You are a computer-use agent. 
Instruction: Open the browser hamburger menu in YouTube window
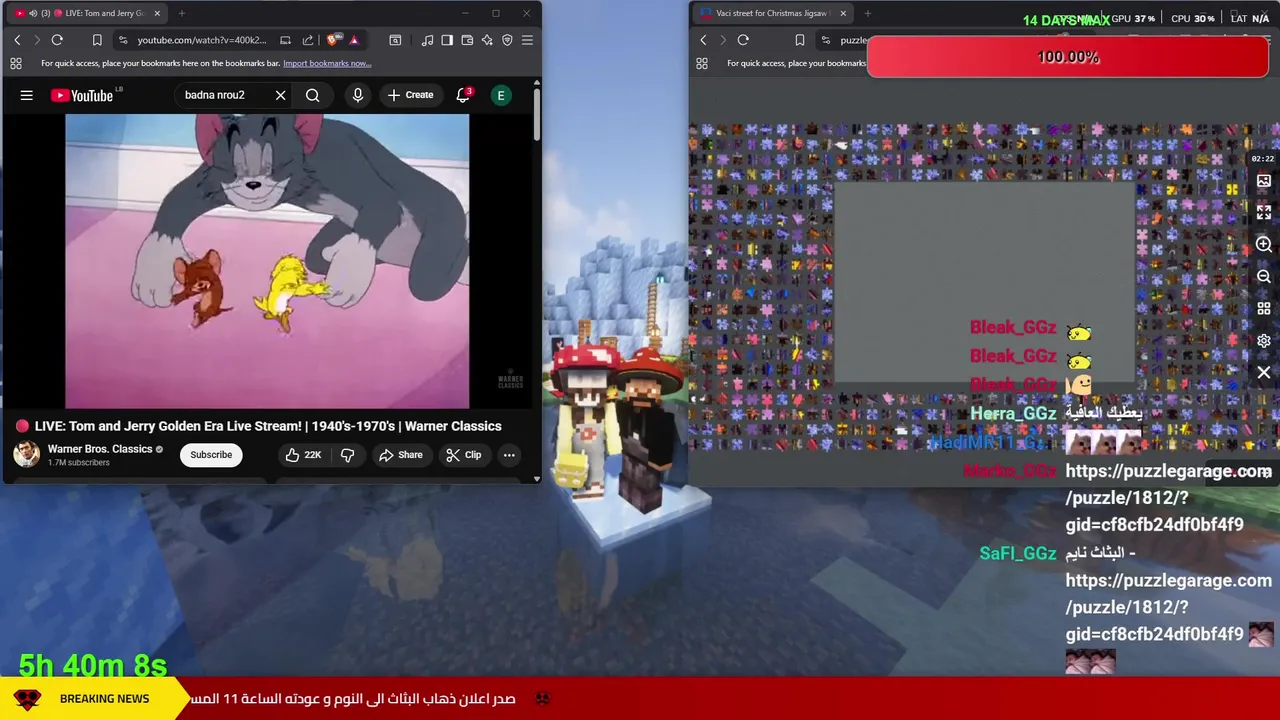click(527, 40)
